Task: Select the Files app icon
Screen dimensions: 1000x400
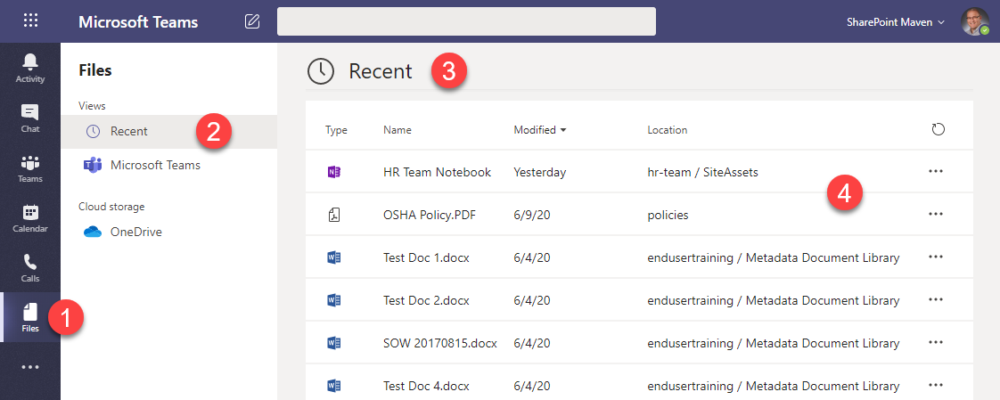Action: point(30,317)
